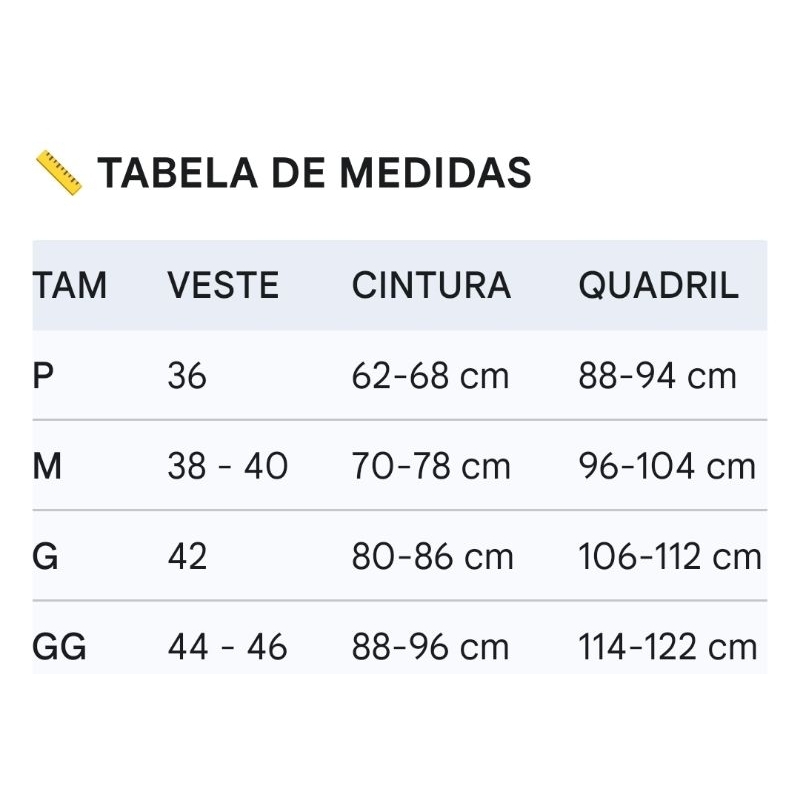Select the 62-68 cm cintura cell

[x=430, y=376]
